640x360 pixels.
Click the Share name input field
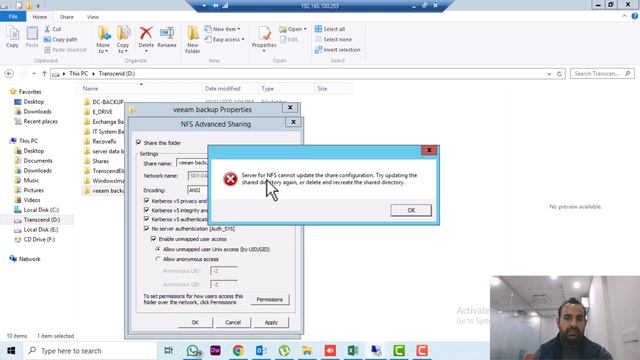192,162
